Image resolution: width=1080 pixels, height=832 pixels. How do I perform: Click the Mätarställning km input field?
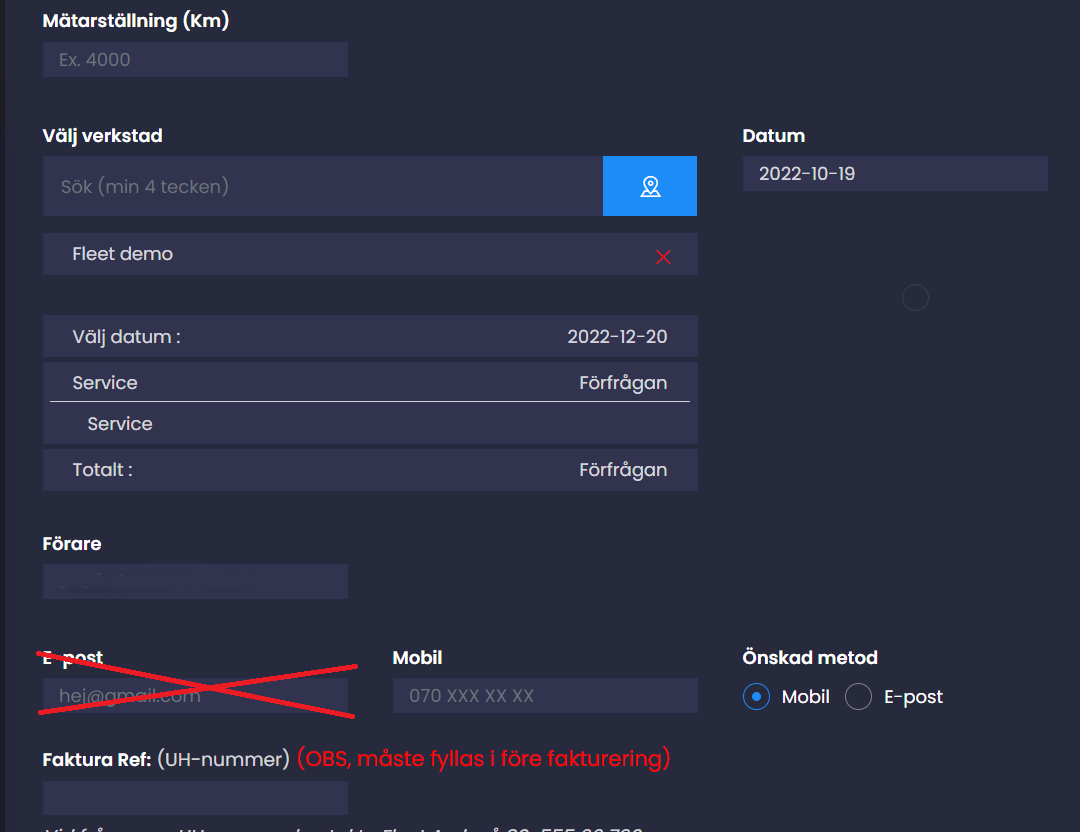tap(195, 60)
